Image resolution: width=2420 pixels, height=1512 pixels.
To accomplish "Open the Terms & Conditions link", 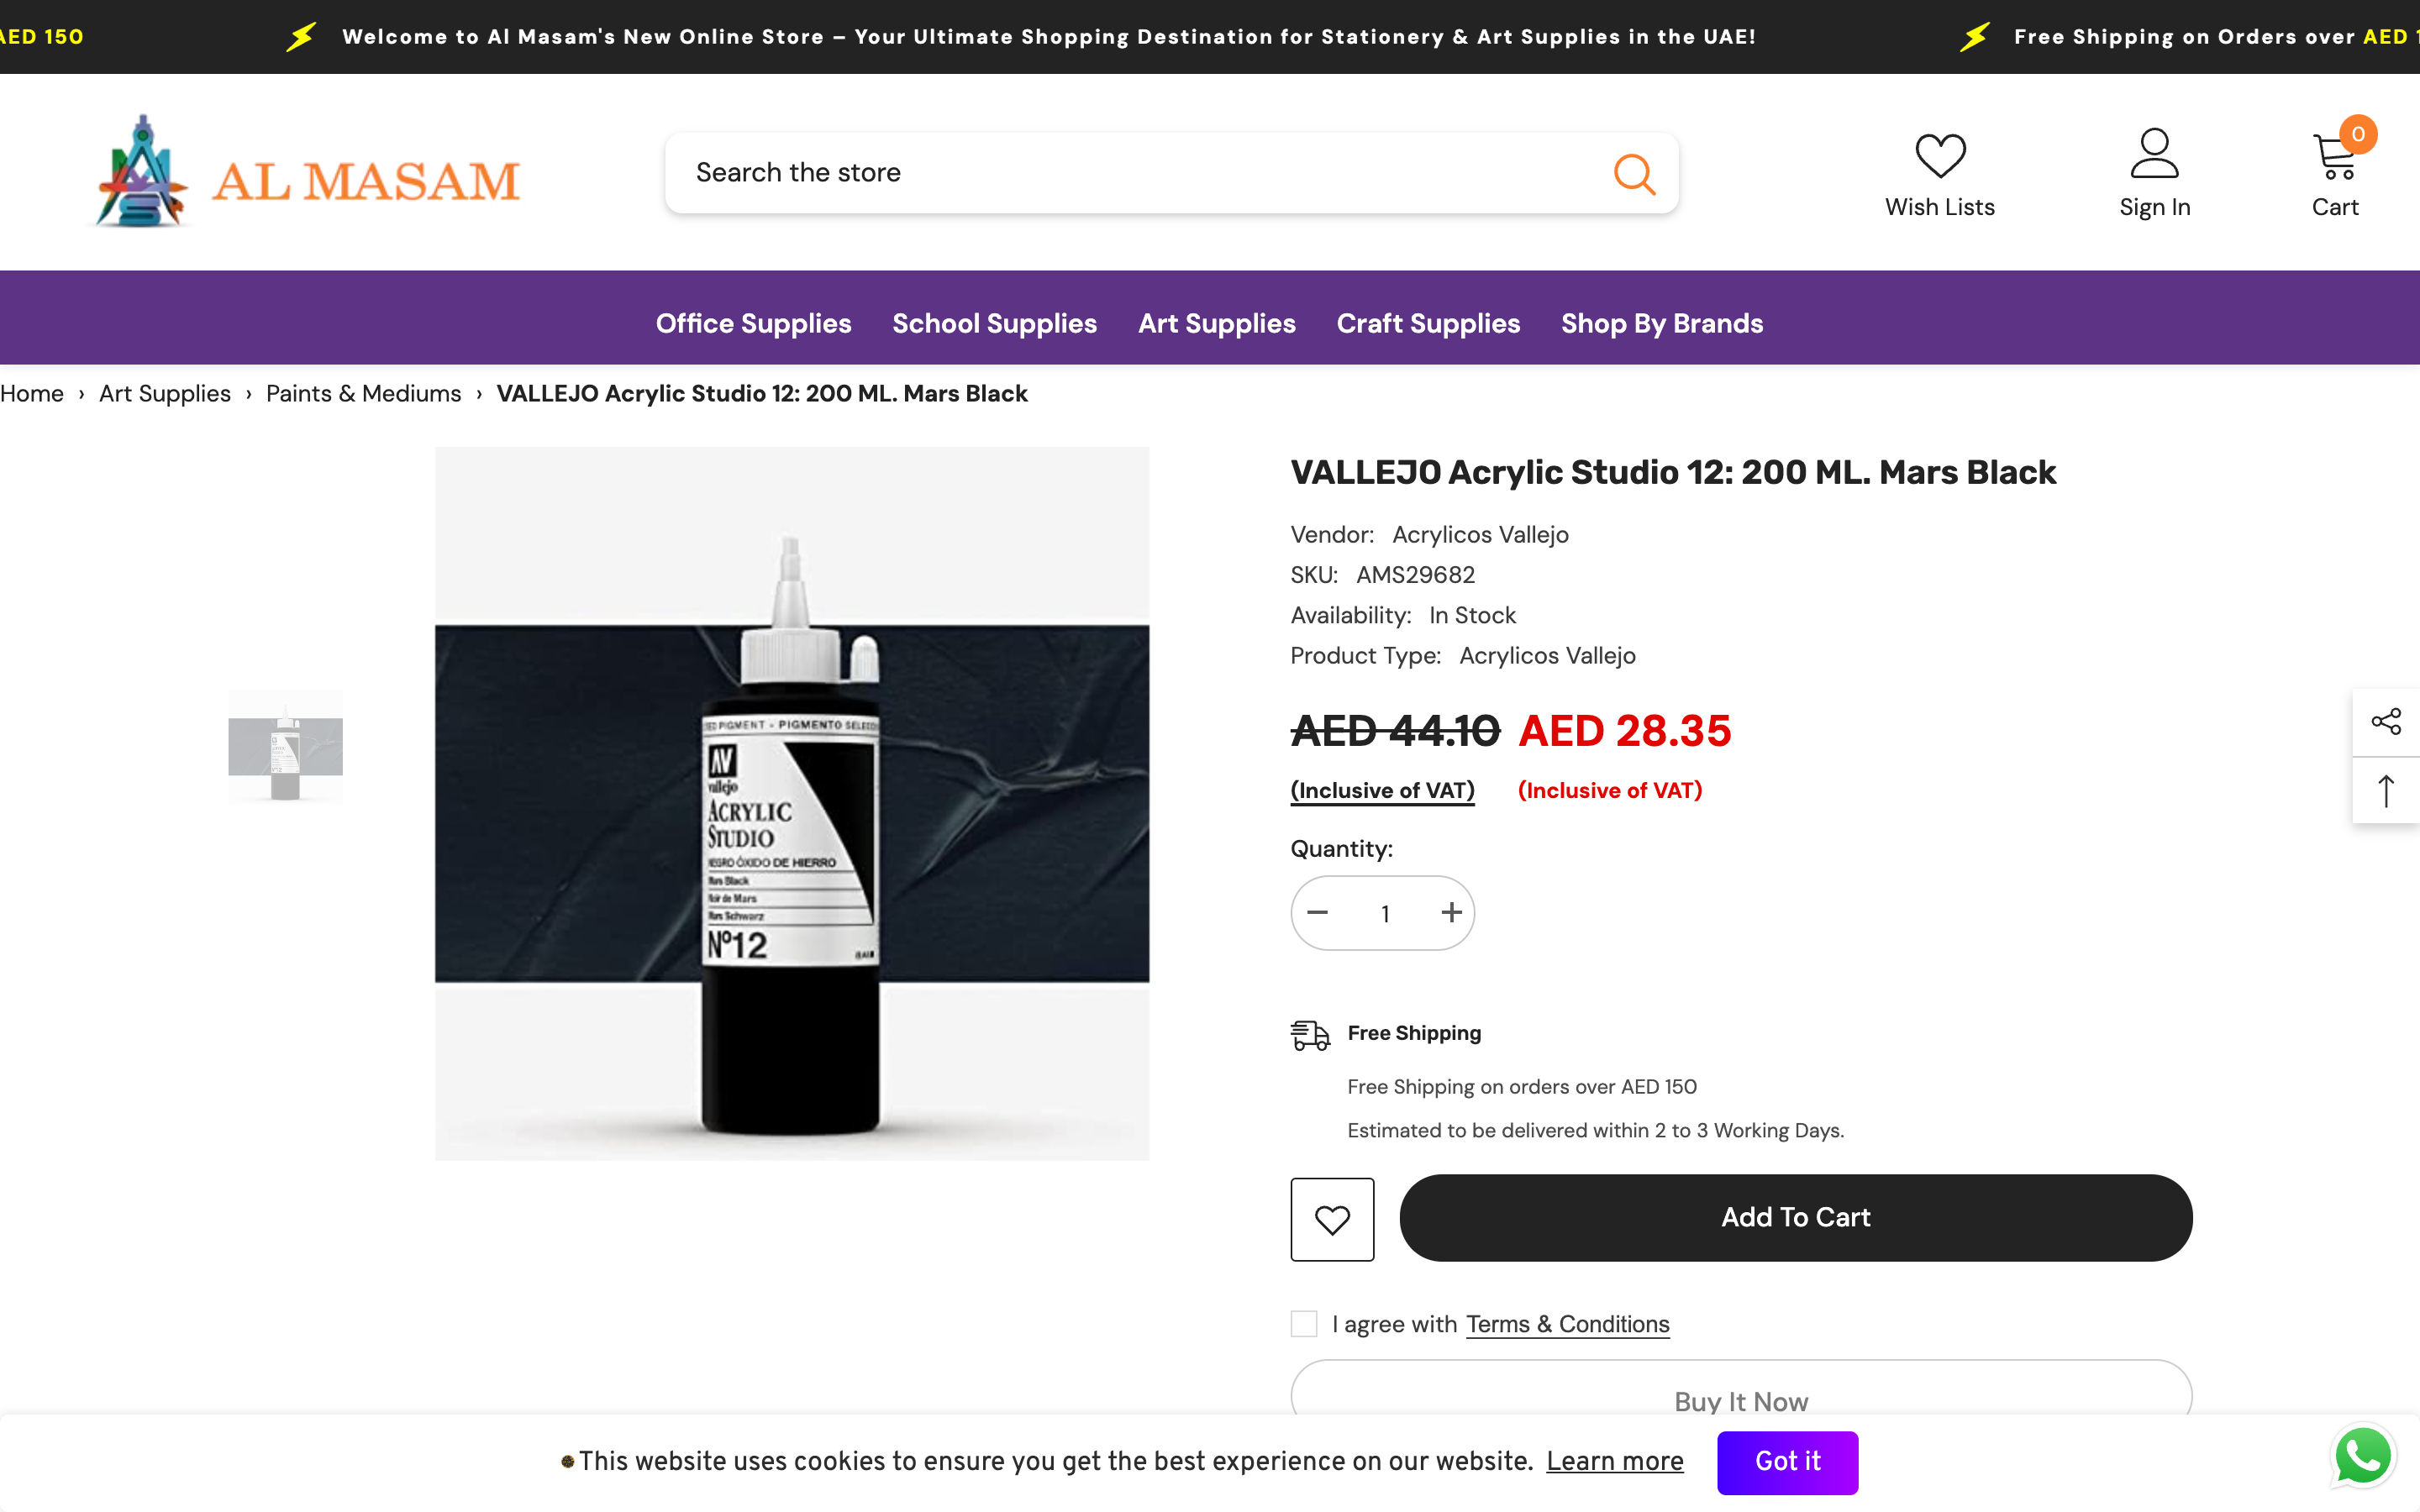I will pyautogui.click(x=1566, y=1323).
